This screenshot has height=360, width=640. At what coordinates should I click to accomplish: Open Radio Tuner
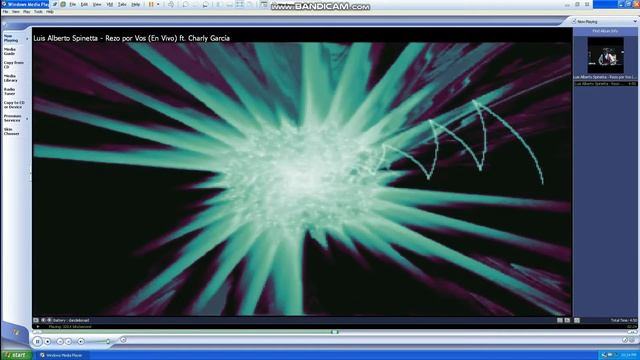[x=9, y=91]
